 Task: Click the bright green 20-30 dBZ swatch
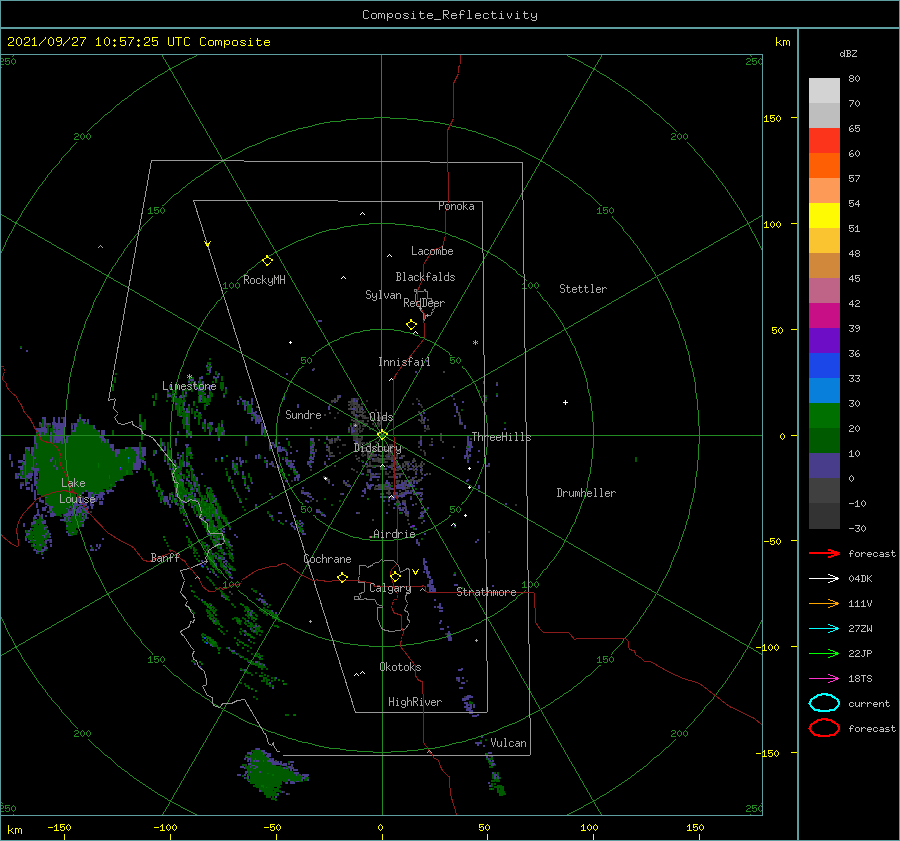point(824,416)
